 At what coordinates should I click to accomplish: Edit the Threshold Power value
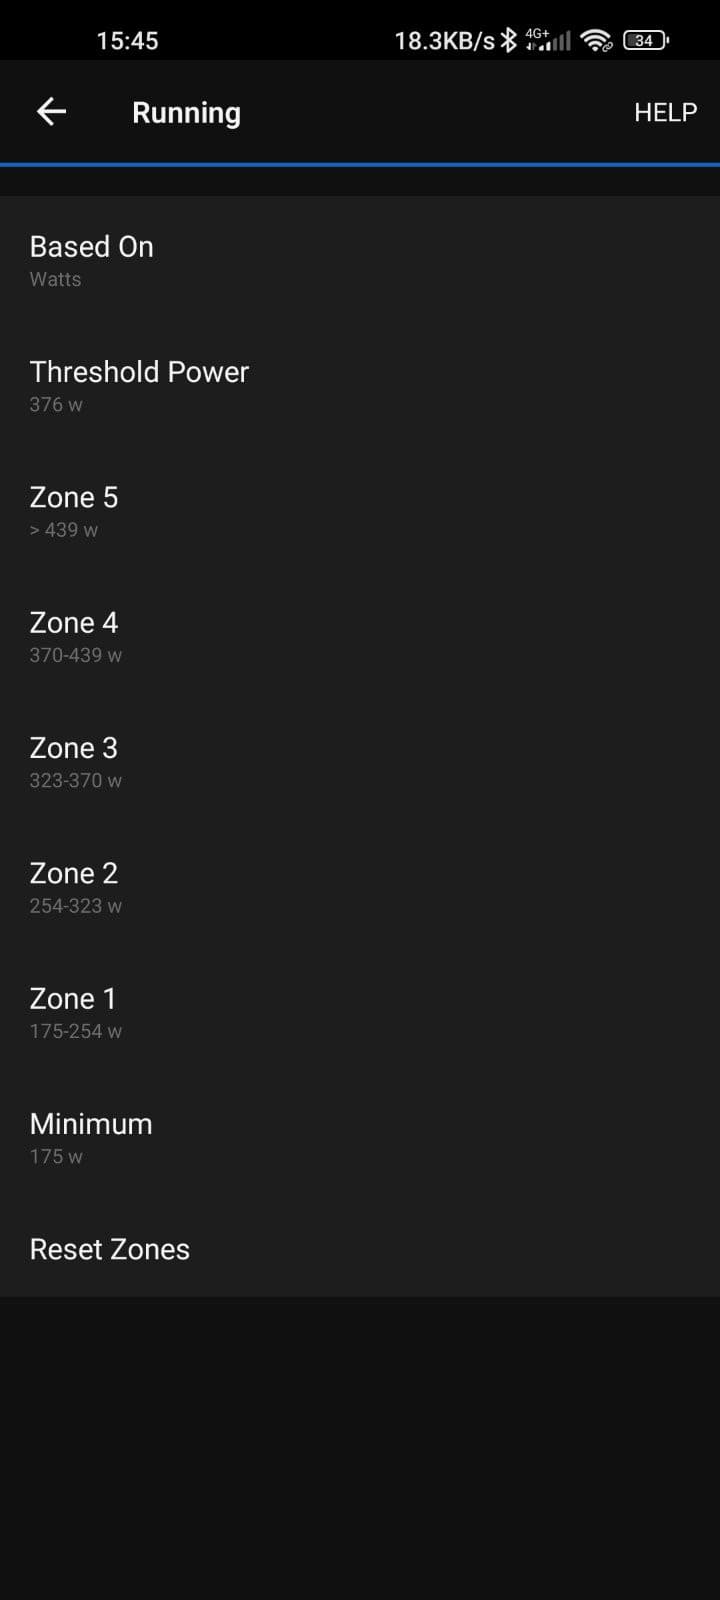pos(360,385)
